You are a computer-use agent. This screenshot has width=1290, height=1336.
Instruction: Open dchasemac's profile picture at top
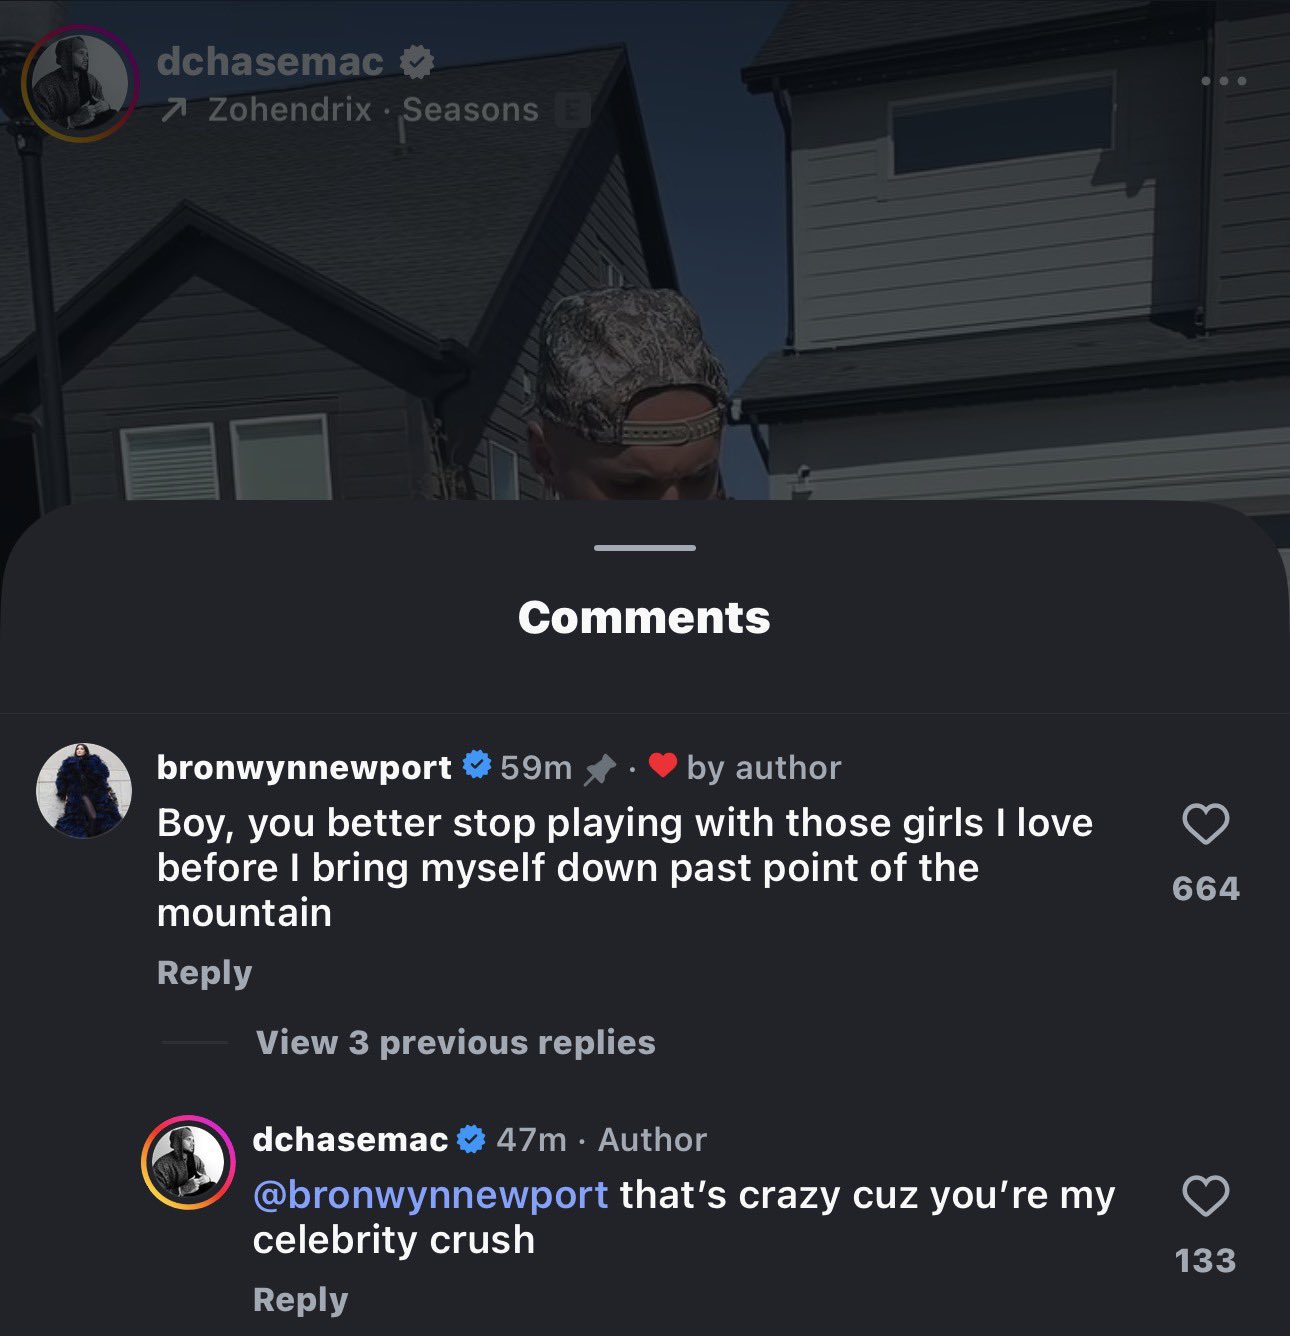[80, 83]
